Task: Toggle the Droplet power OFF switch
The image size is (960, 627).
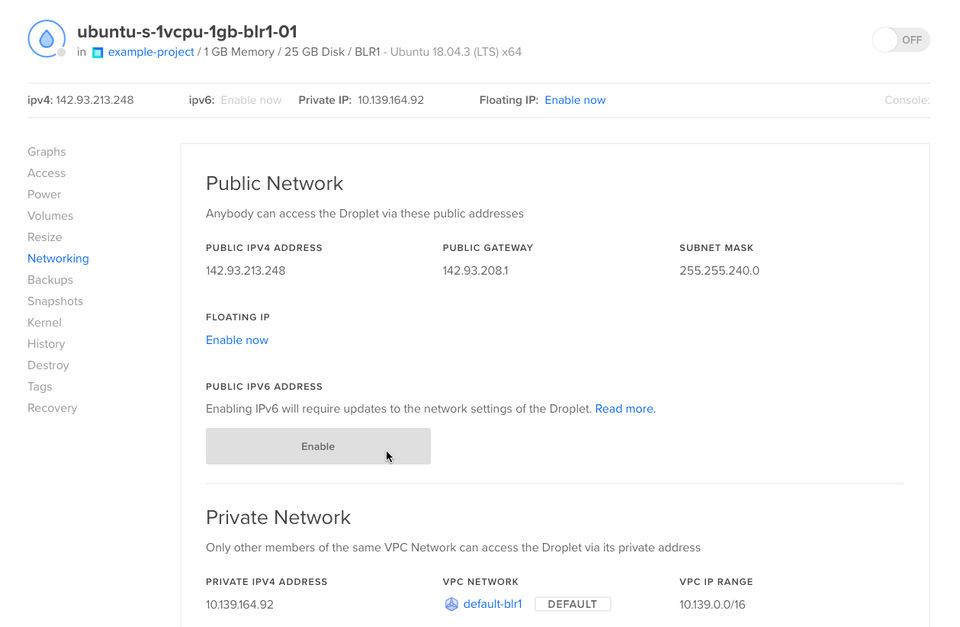Action: coord(900,40)
